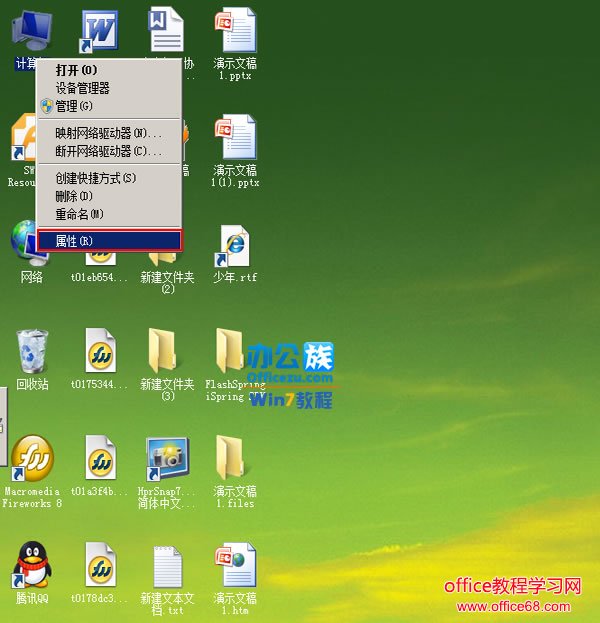Select the 演示文稿1.files folder
The width and height of the screenshot is (600, 623).
(230, 458)
